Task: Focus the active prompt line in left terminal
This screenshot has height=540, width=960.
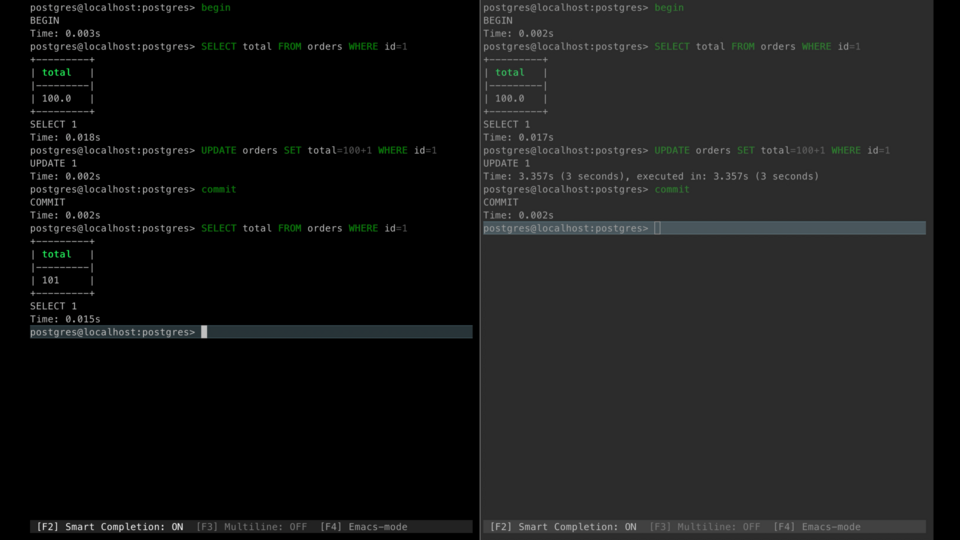Action: point(251,332)
